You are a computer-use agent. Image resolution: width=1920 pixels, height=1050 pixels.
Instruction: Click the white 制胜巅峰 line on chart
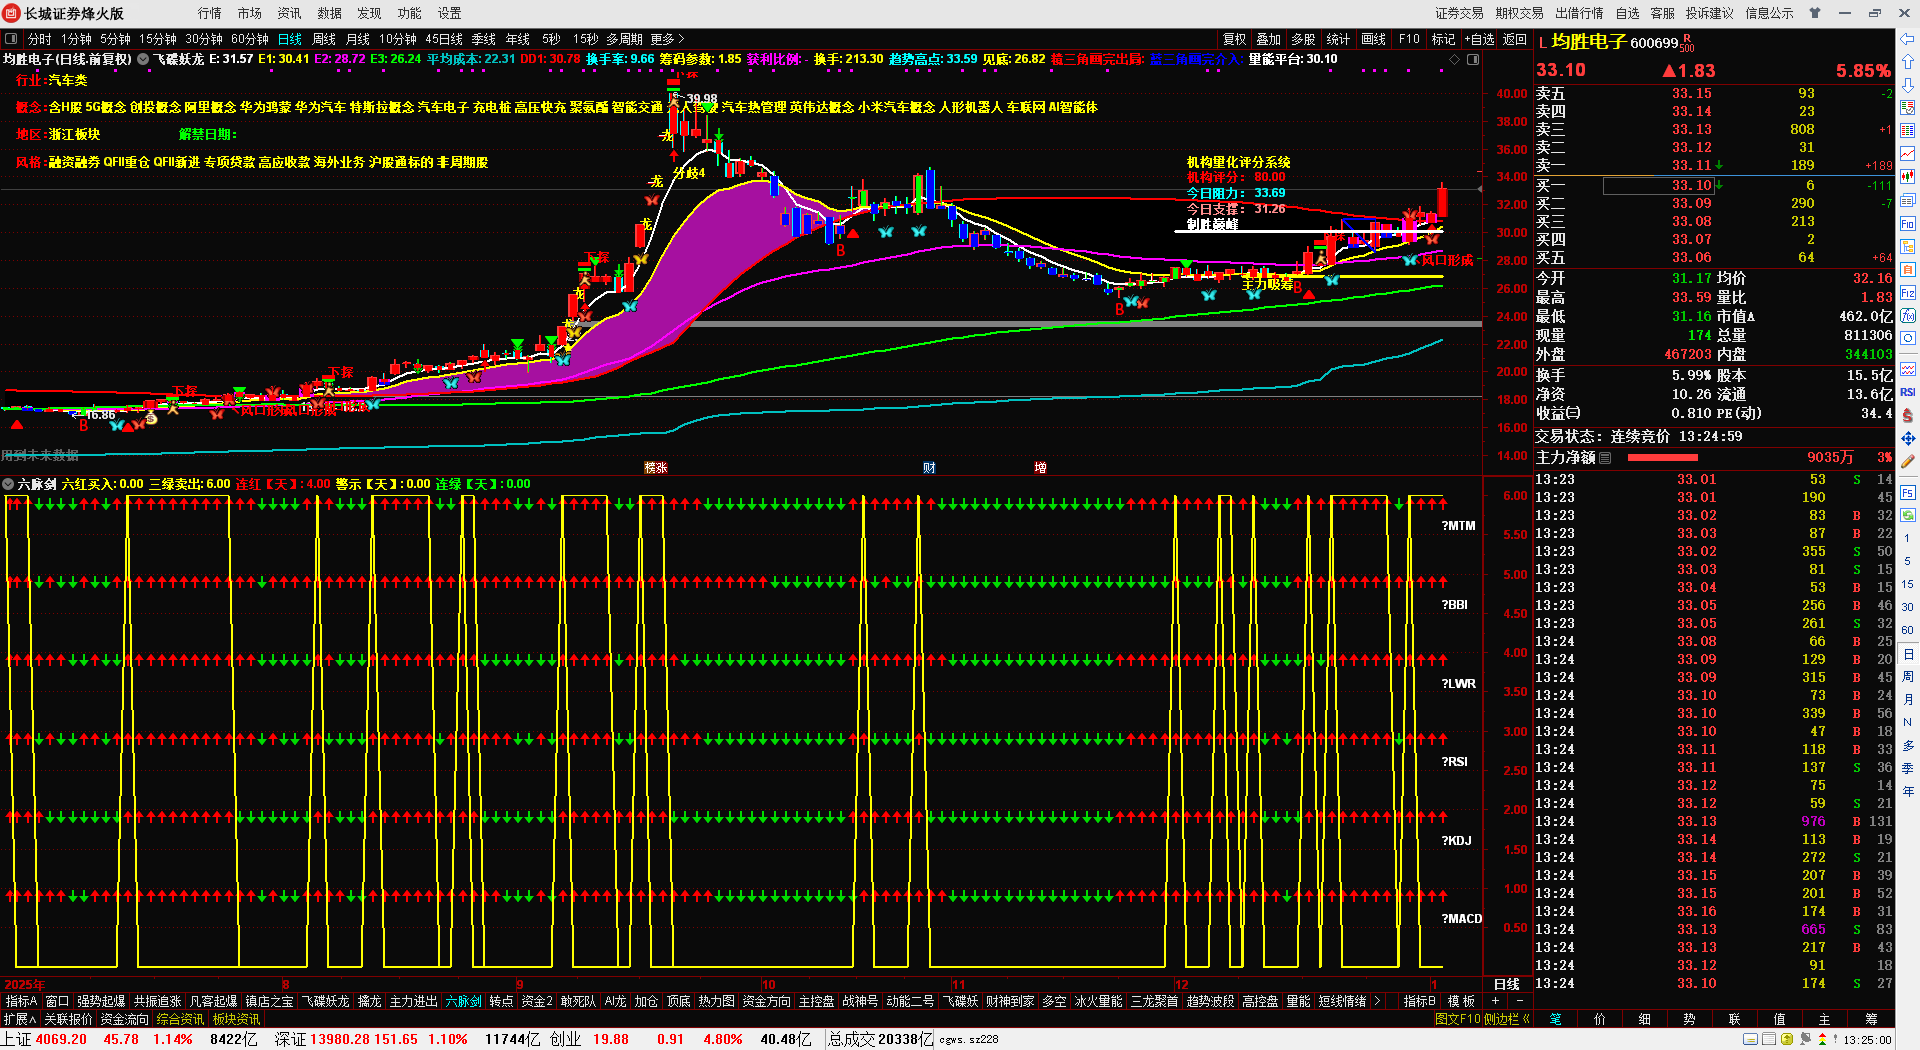point(1308,231)
